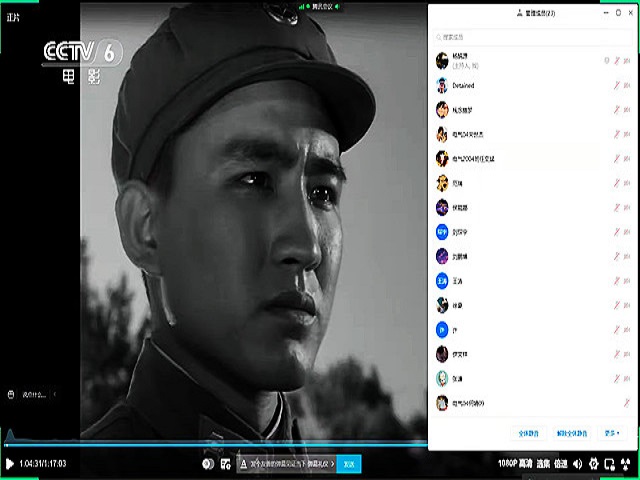Click the 腾讯会议 status bar at top
This screenshot has height=480, width=640.
click(320, 7)
